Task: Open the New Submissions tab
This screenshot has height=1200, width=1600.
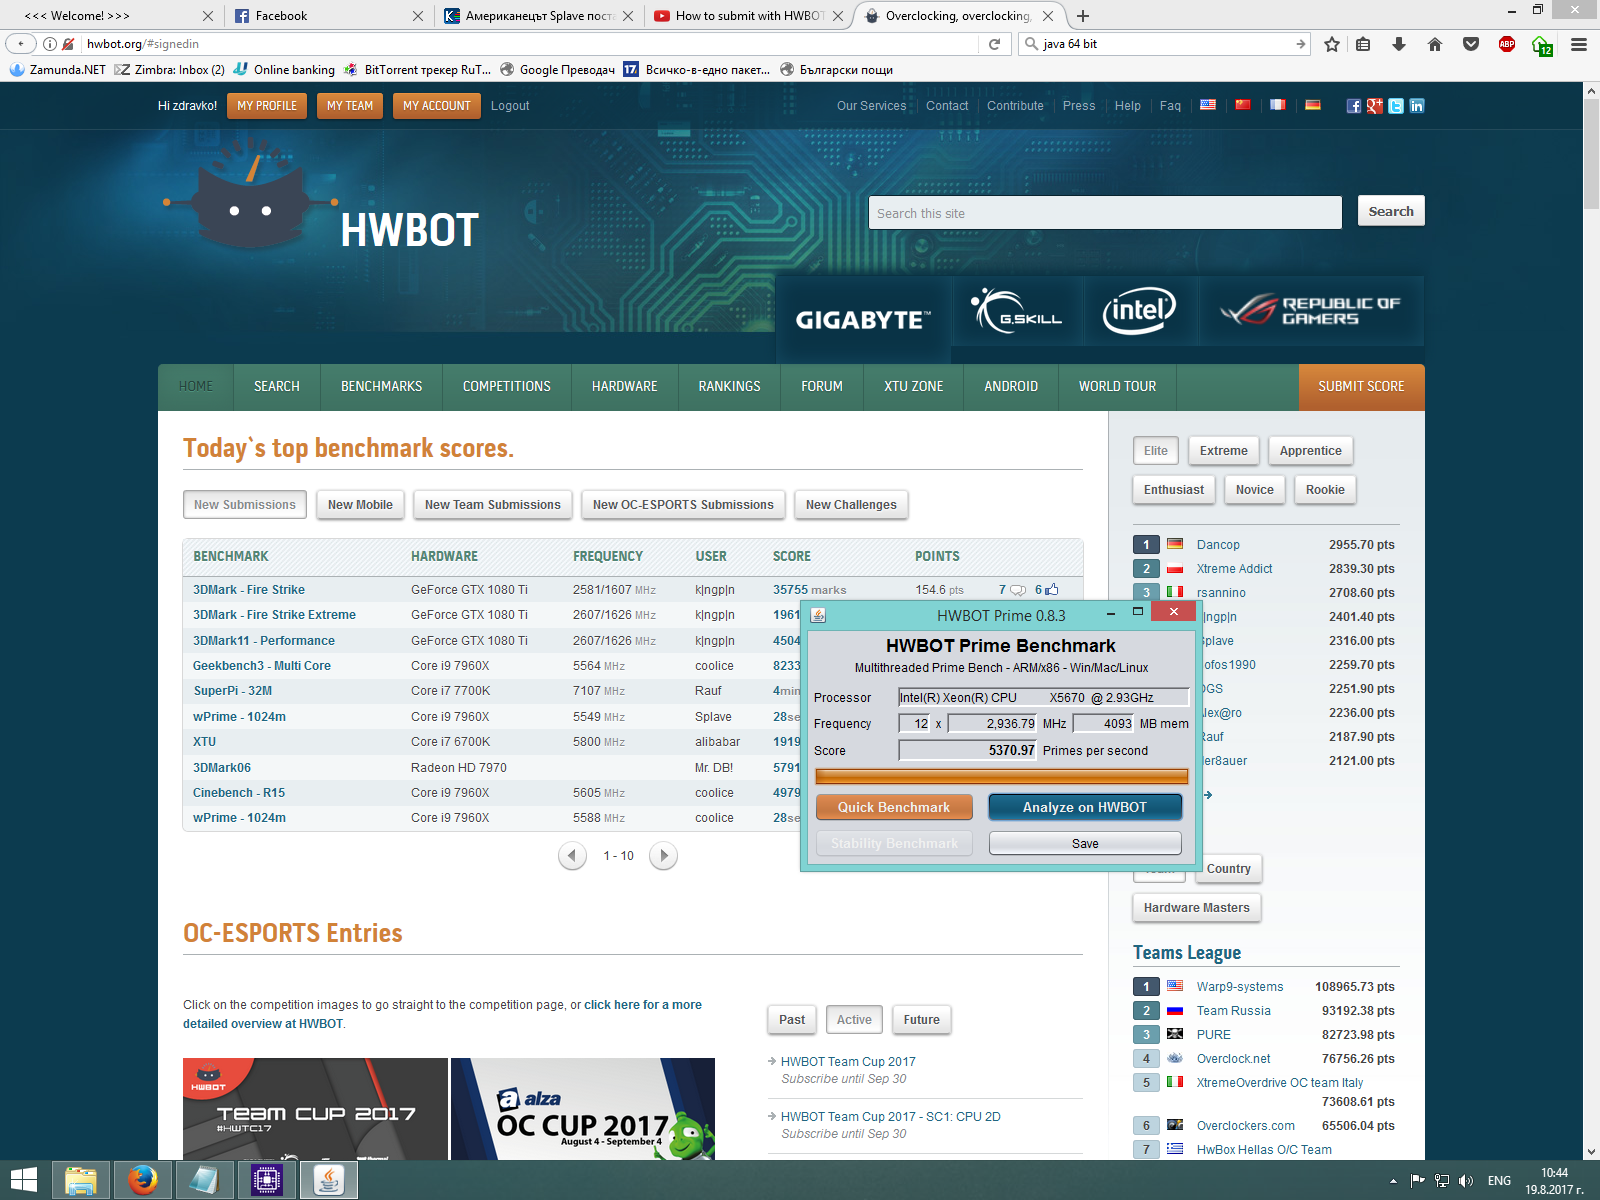Action: [245, 505]
